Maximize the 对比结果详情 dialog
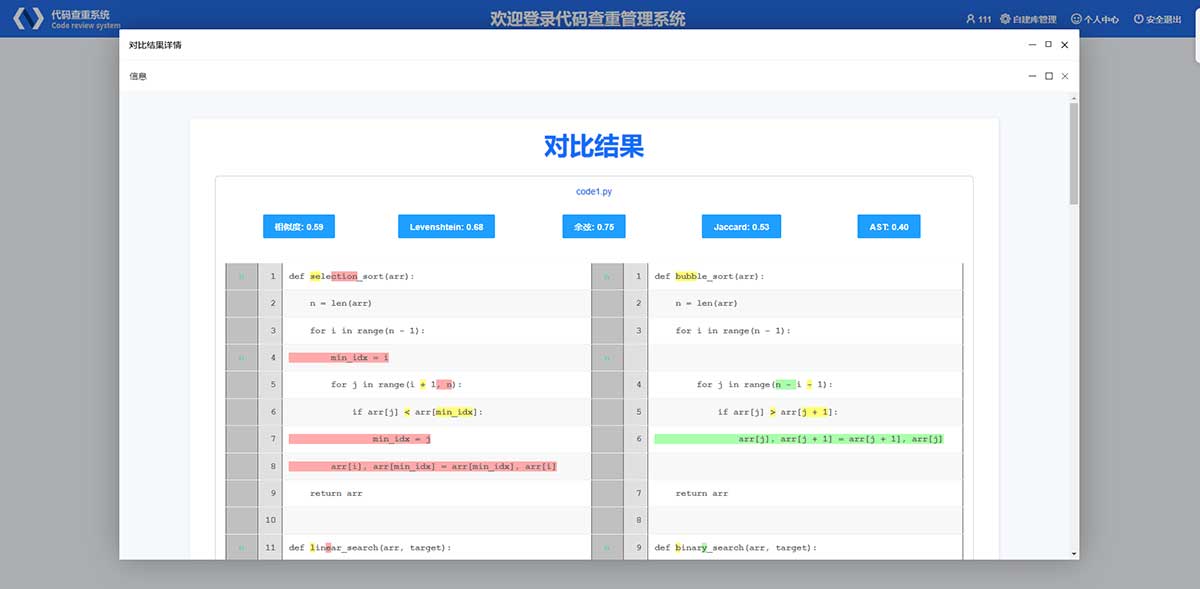 coord(1048,45)
